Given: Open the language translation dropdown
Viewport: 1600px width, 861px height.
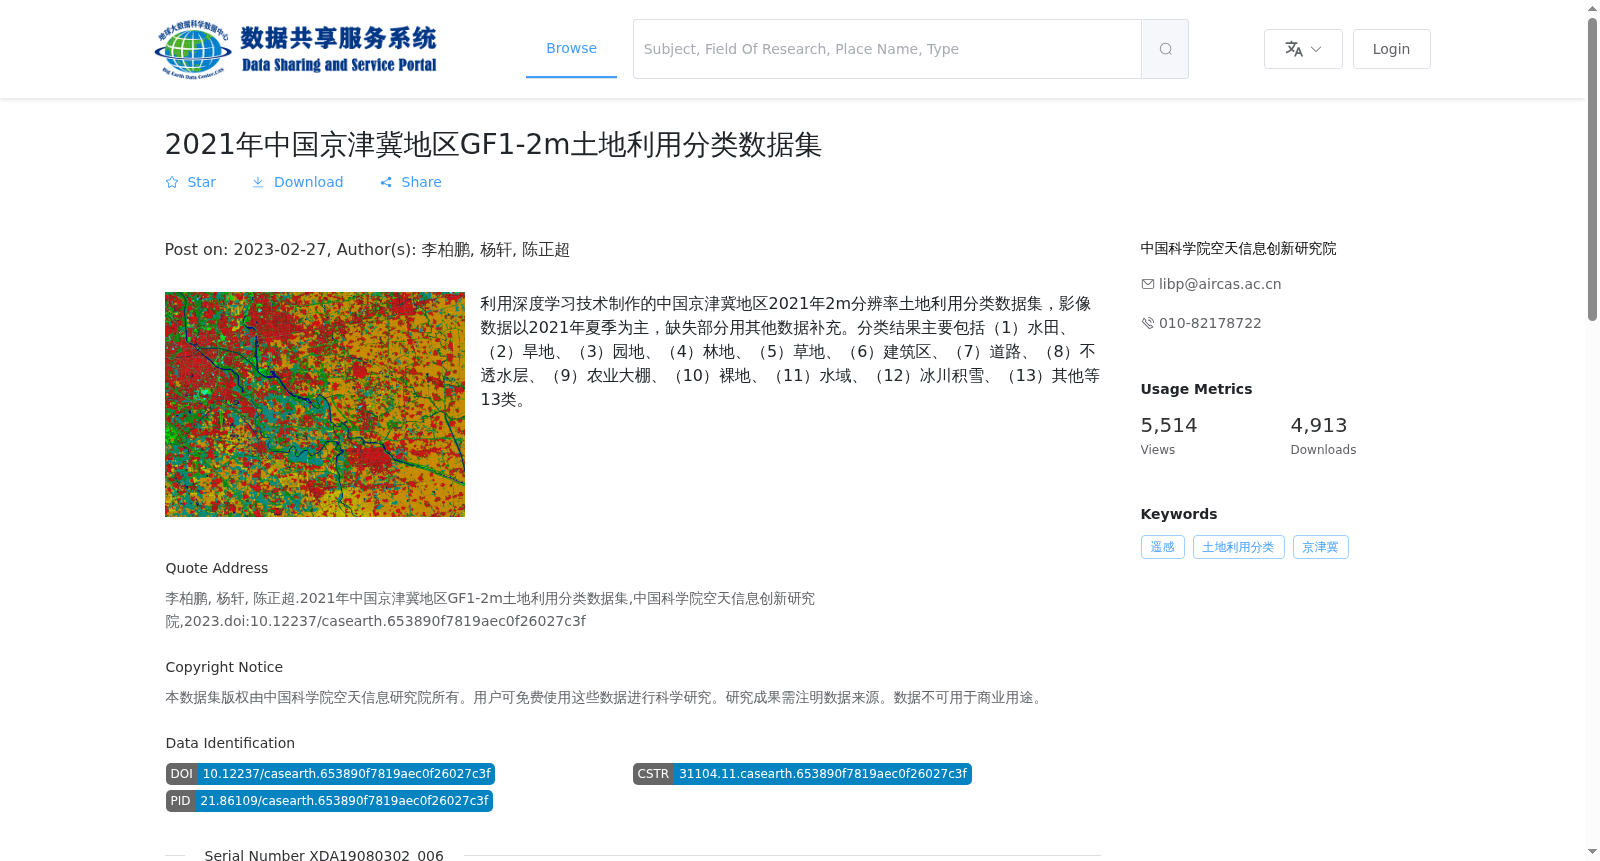Looking at the screenshot, I should pos(1303,49).
